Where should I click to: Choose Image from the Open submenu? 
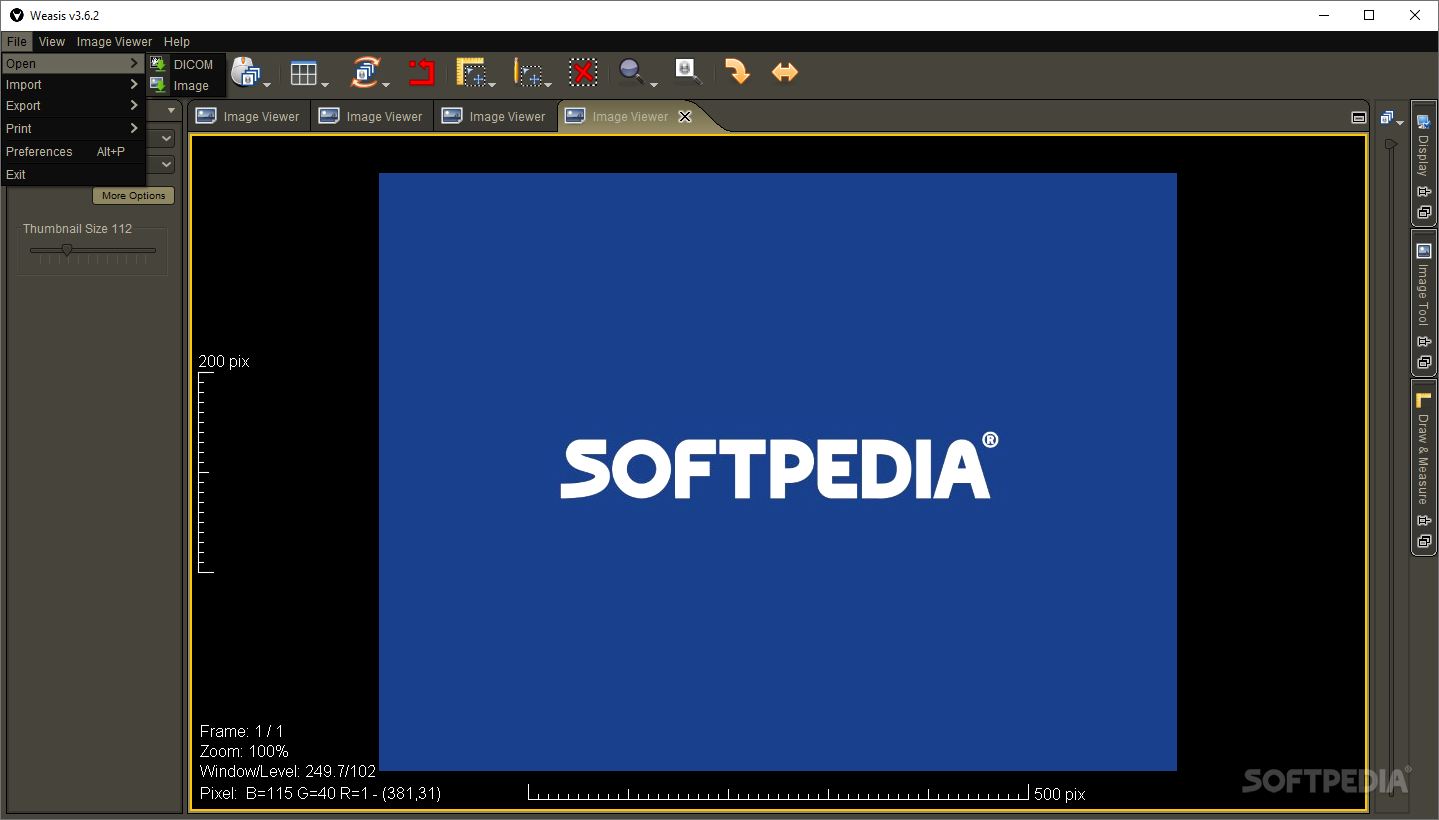186,86
